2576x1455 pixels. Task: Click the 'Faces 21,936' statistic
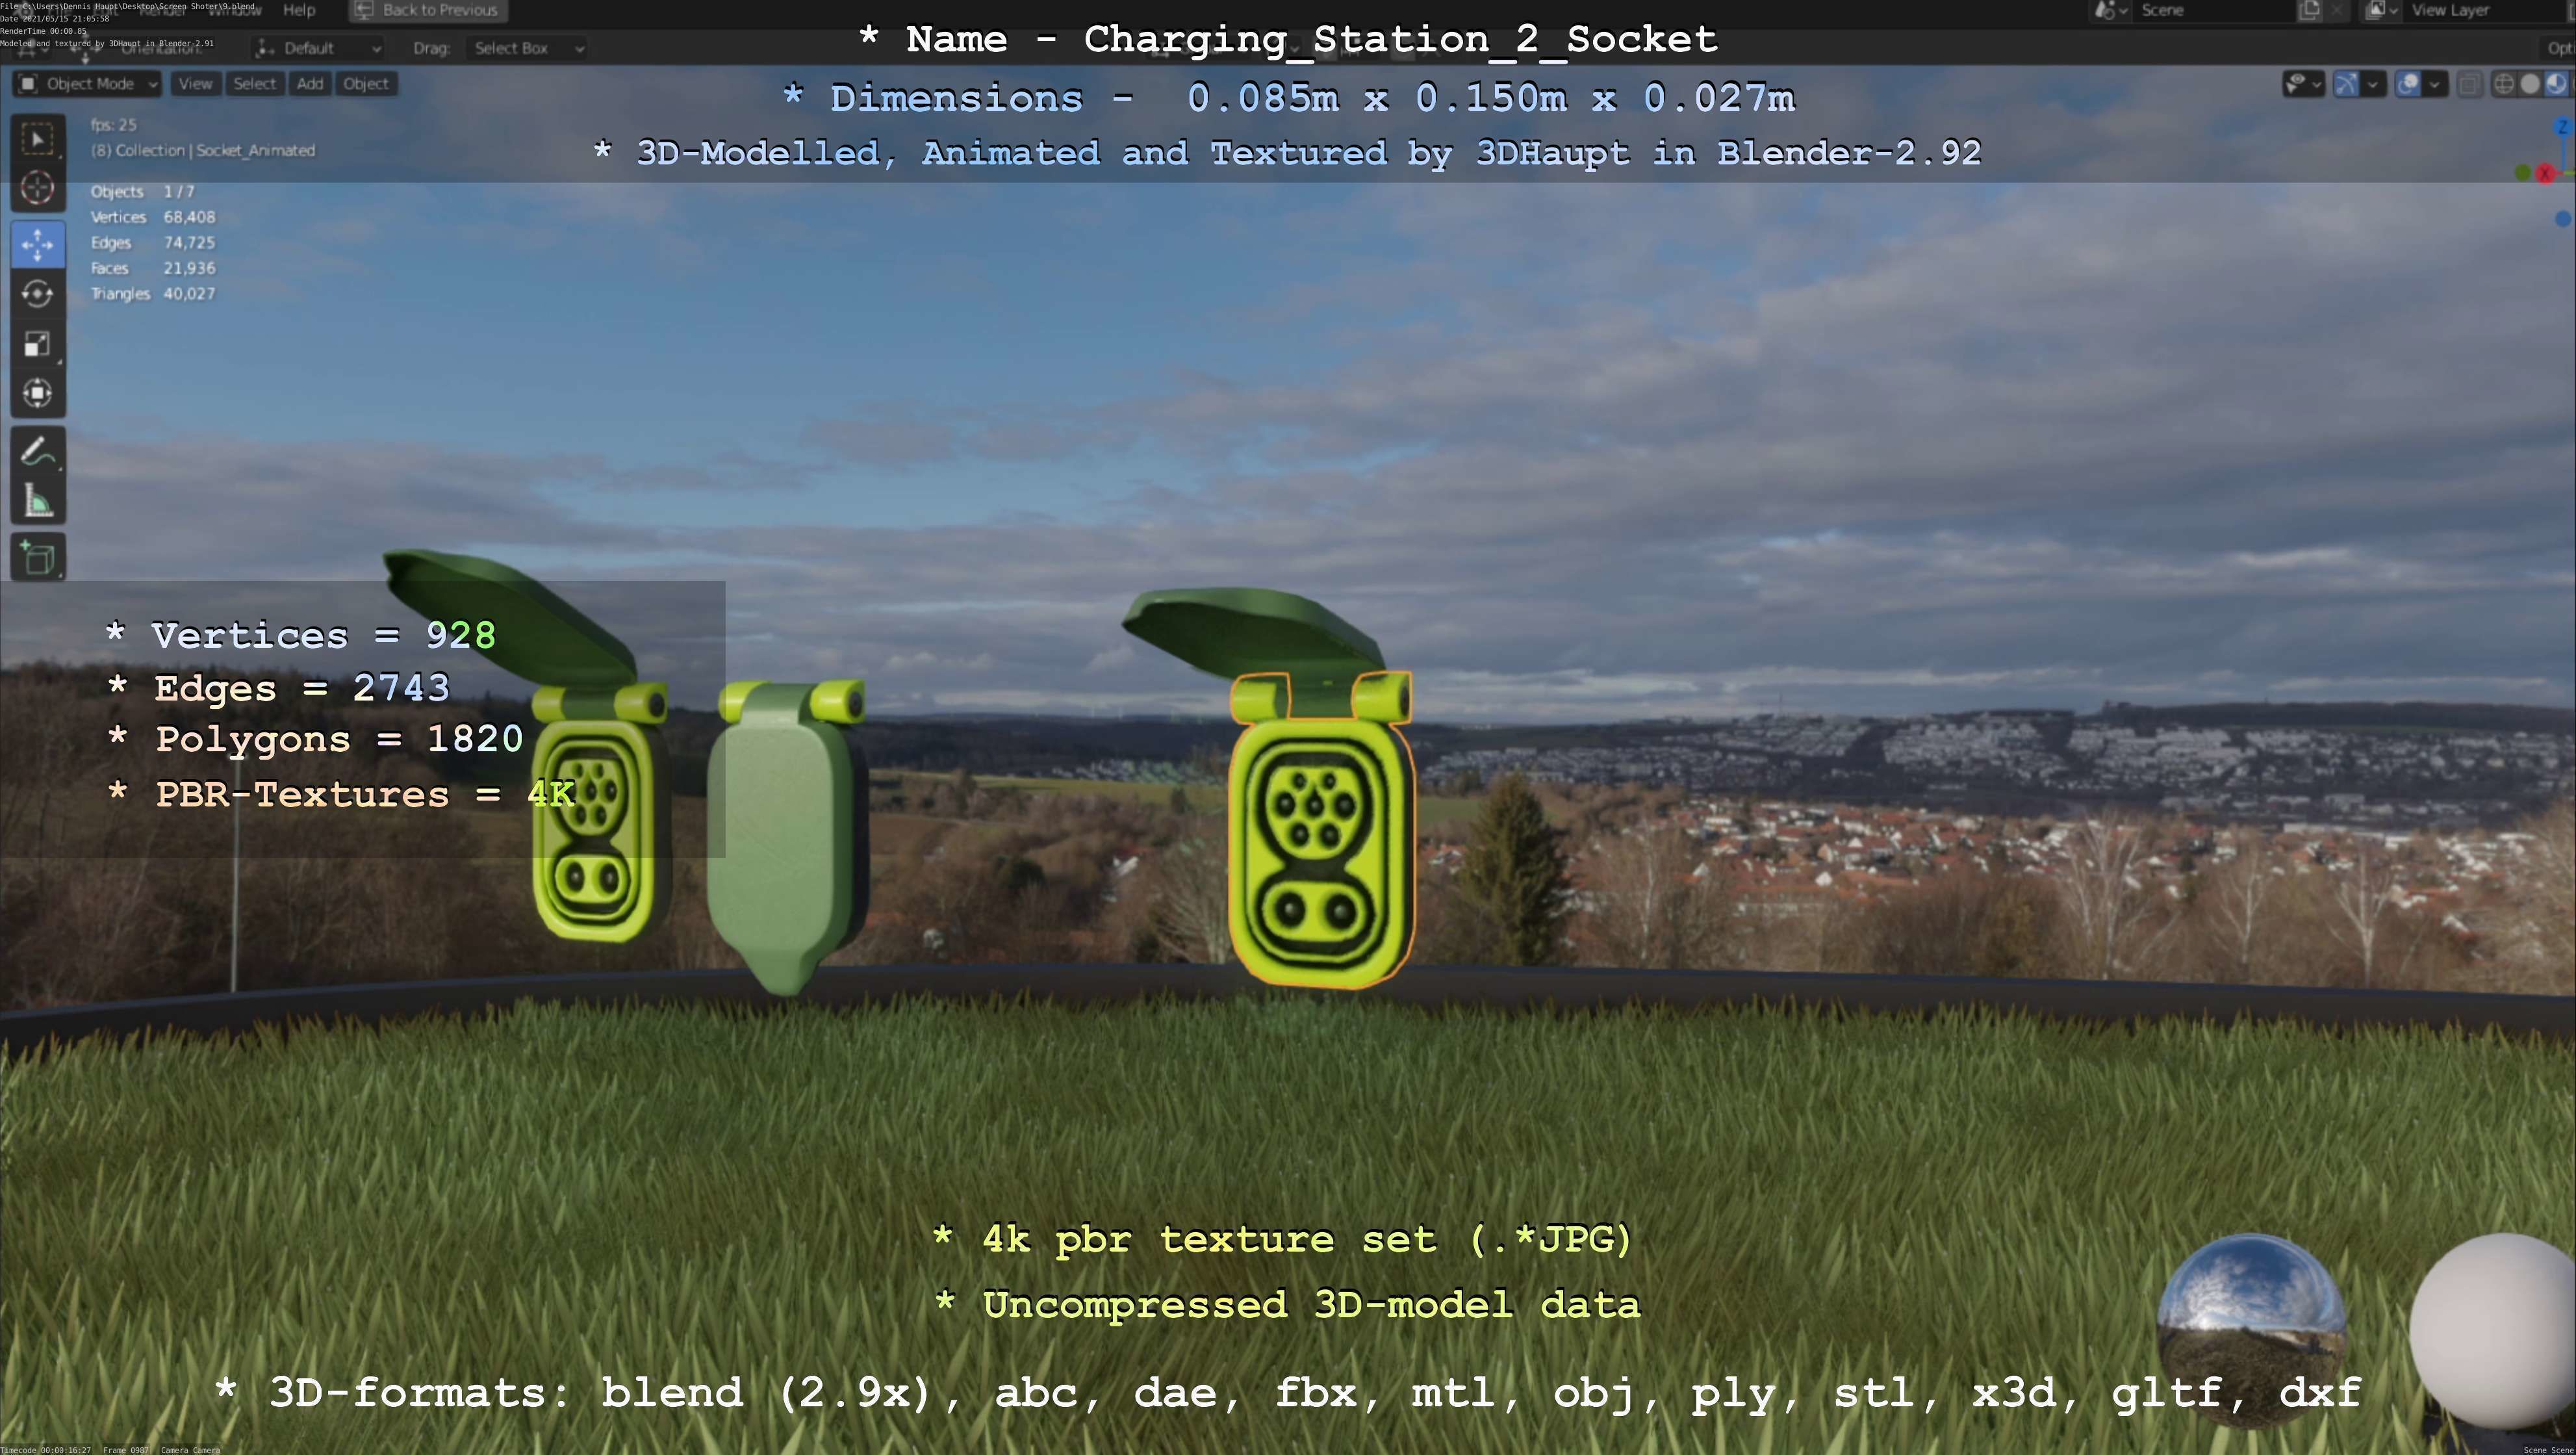pyautogui.click(x=152, y=268)
